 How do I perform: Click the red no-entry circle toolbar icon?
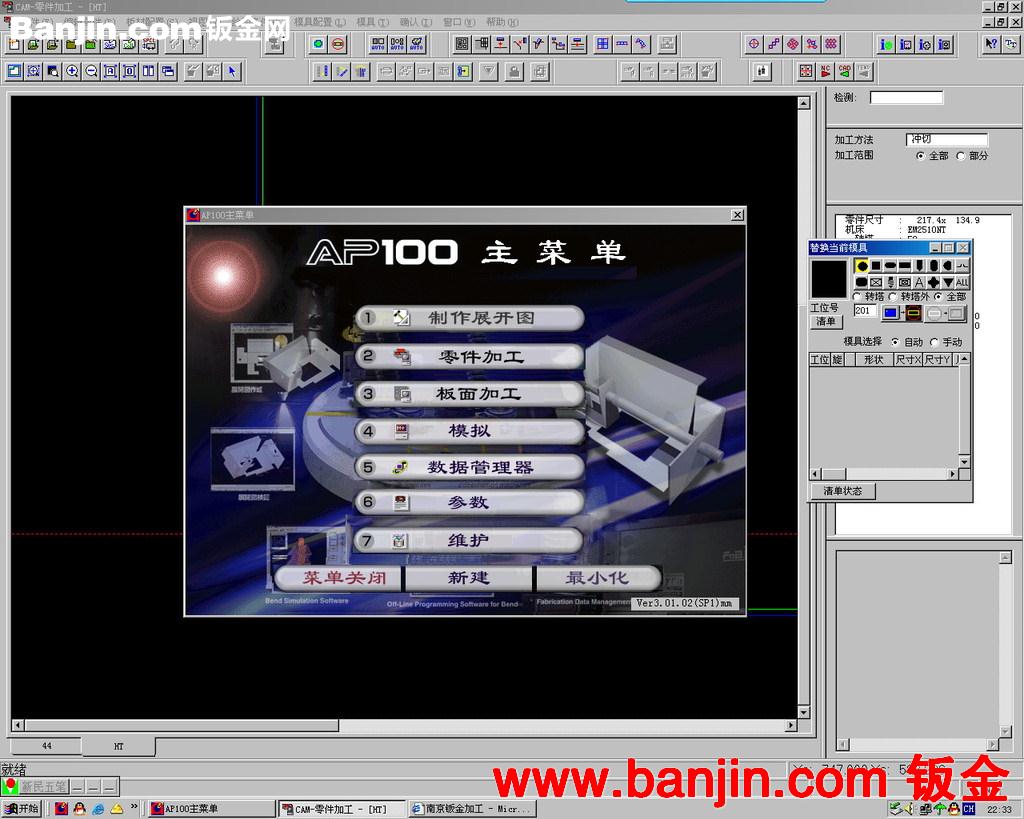click(338, 44)
